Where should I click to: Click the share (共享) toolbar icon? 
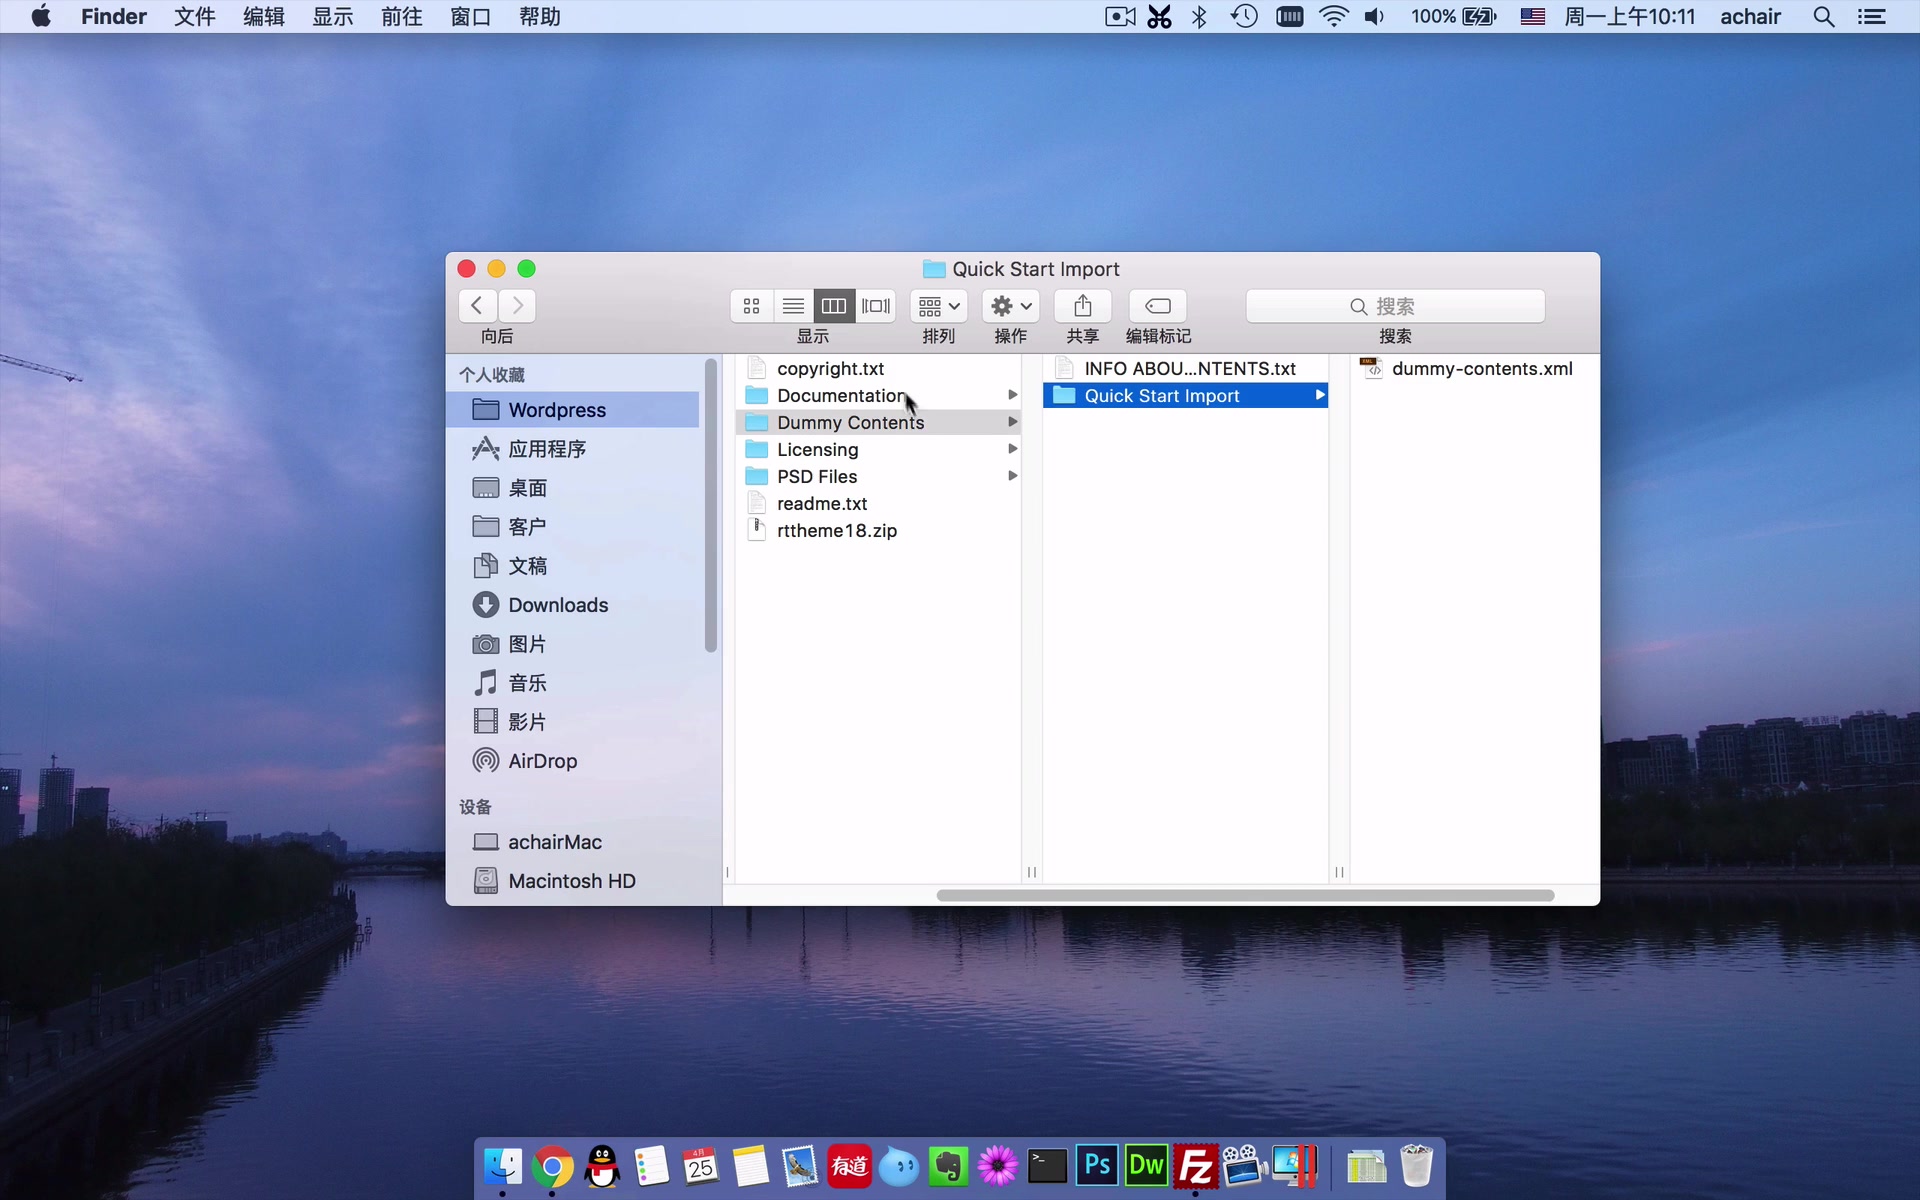(1083, 306)
